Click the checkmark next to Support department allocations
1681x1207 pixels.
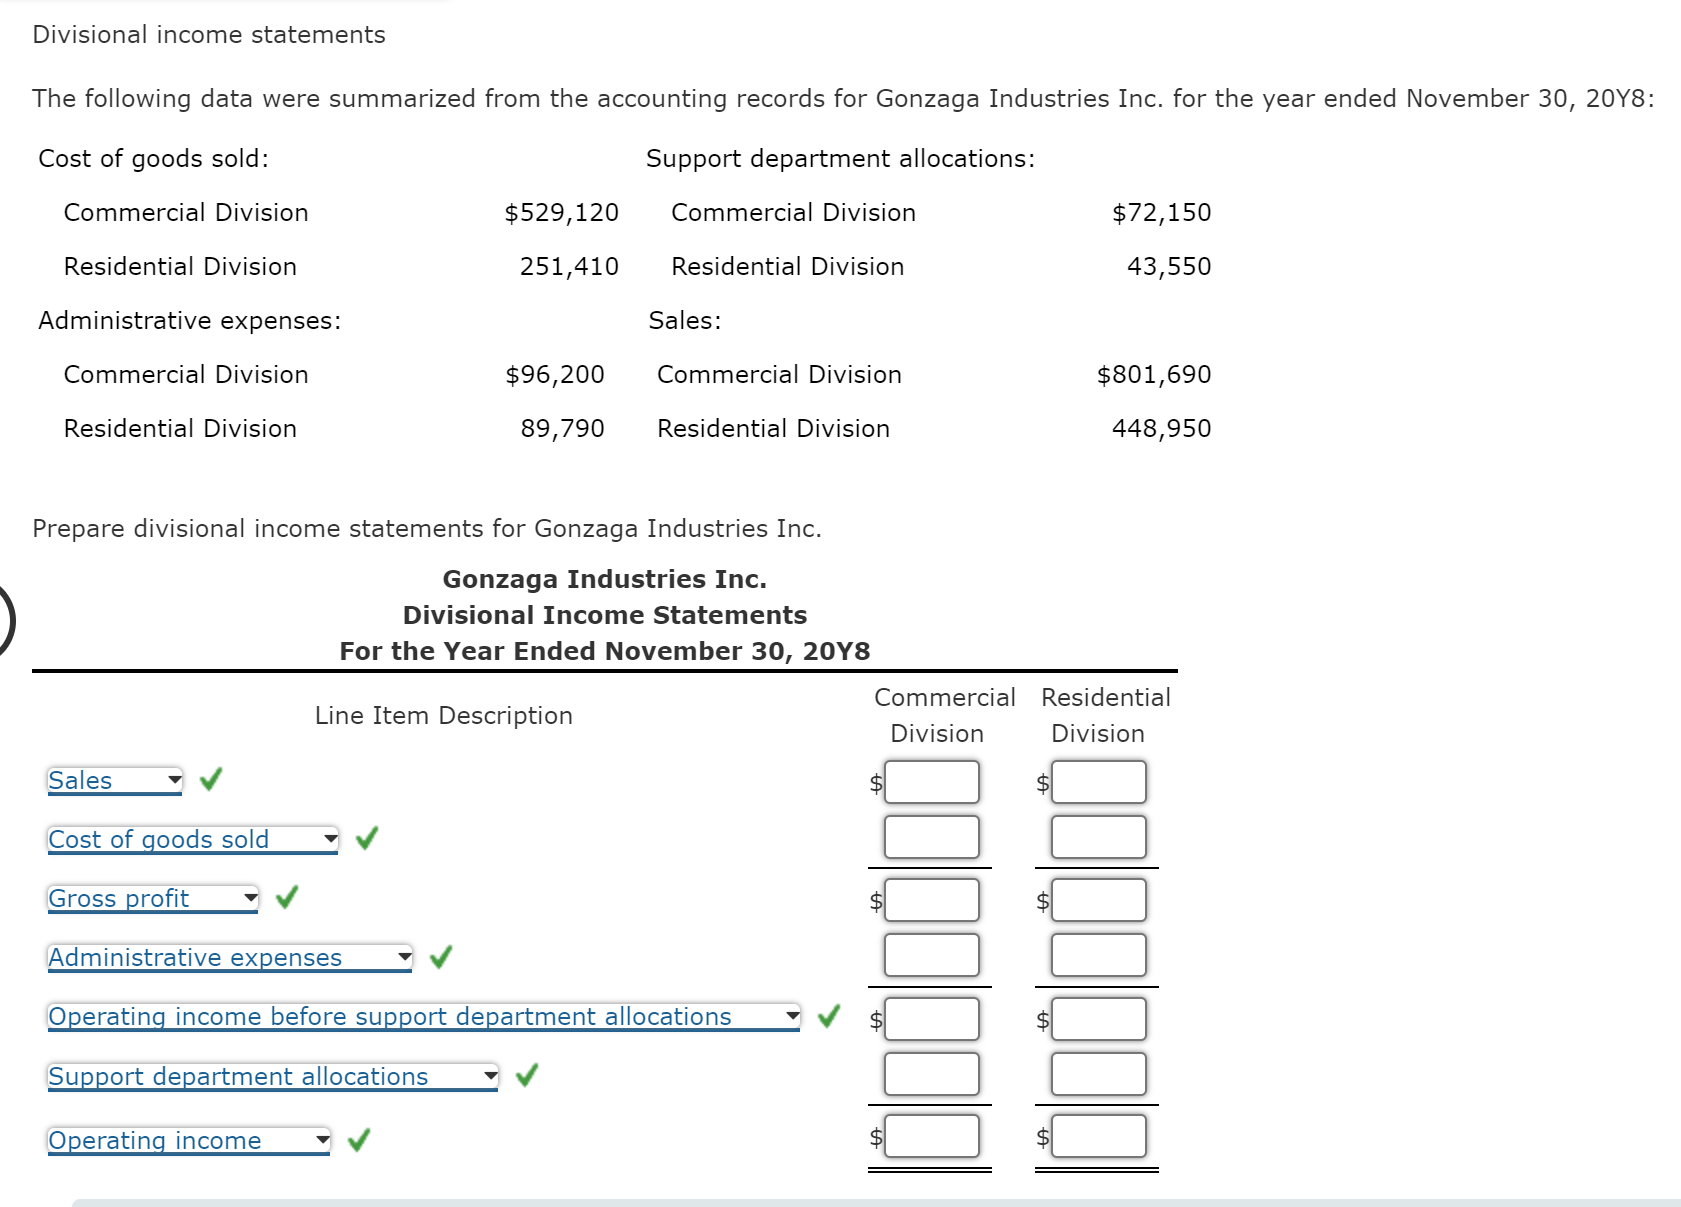pos(526,1076)
